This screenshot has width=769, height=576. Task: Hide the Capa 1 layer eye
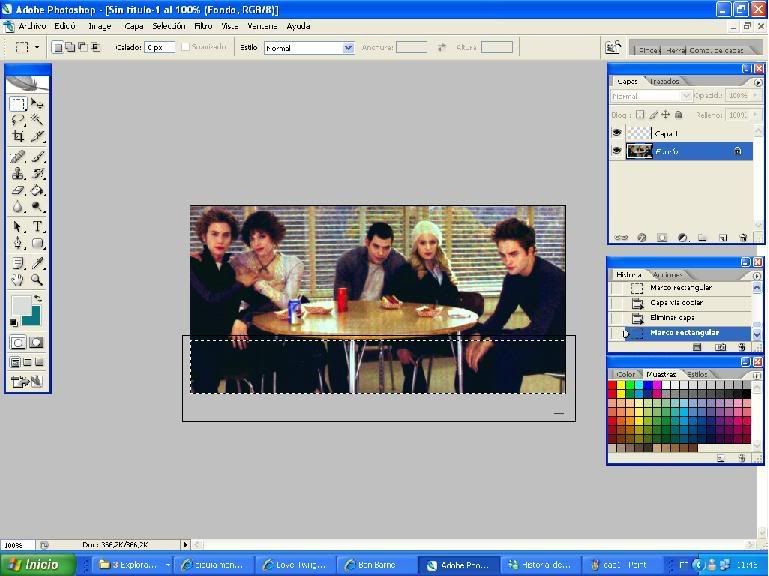coord(617,133)
